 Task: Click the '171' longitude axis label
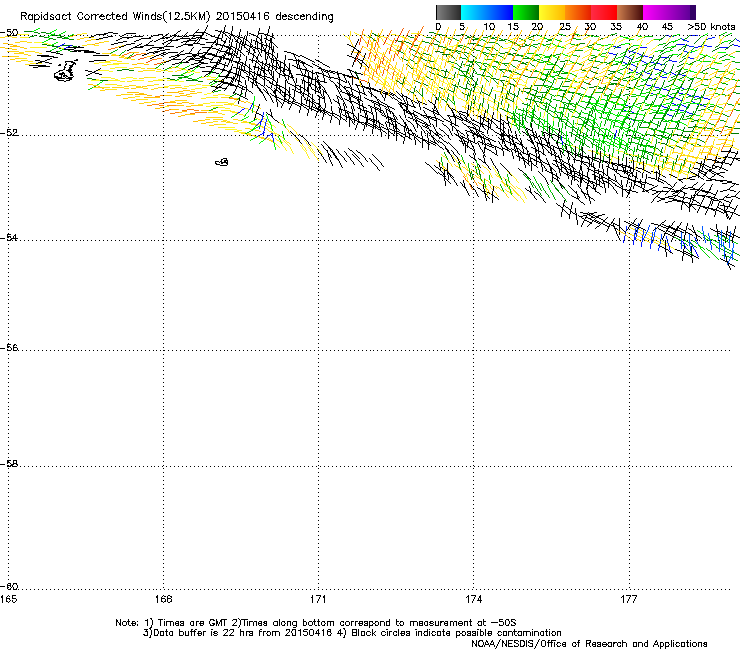pyautogui.click(x=318, y=599)
